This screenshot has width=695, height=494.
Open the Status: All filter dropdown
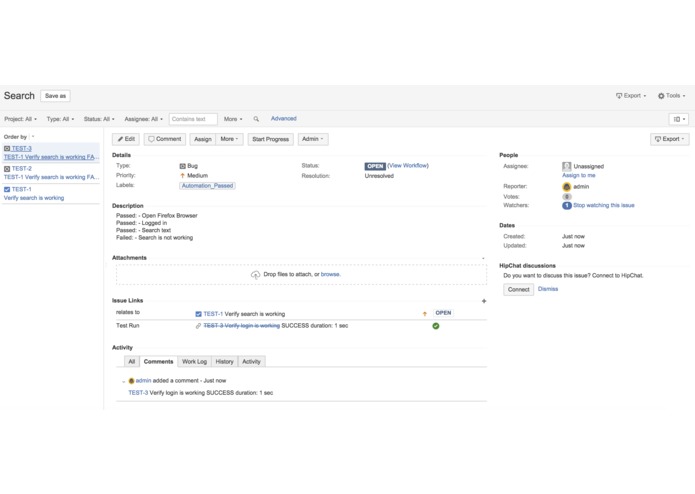tap(99, 119)
